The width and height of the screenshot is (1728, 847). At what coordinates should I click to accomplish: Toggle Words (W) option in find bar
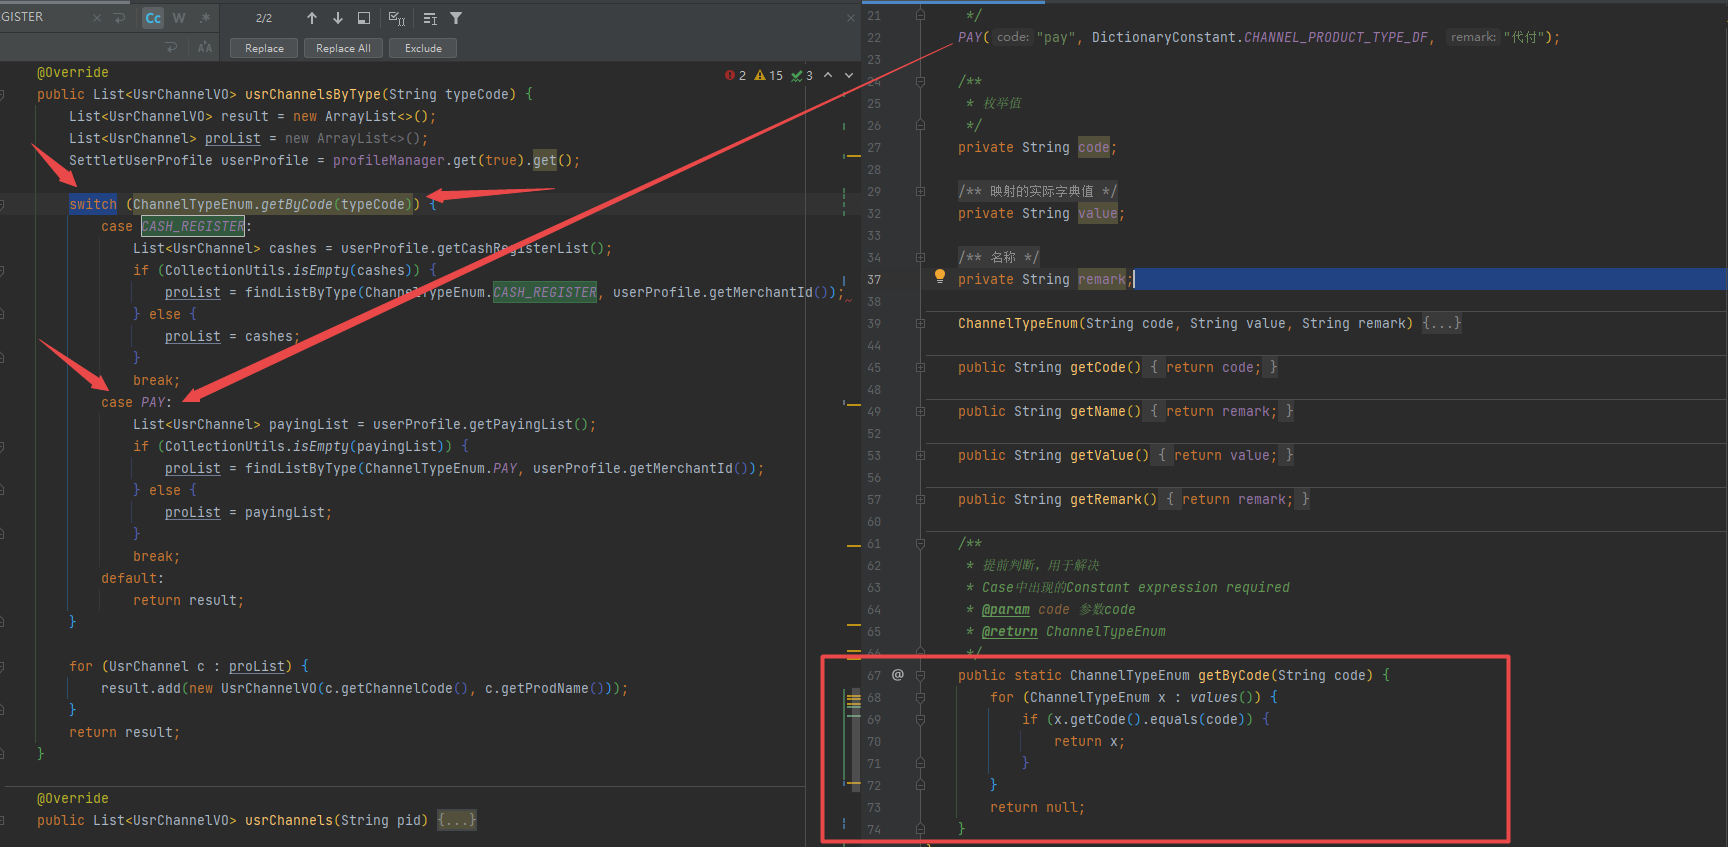(179, 18)
